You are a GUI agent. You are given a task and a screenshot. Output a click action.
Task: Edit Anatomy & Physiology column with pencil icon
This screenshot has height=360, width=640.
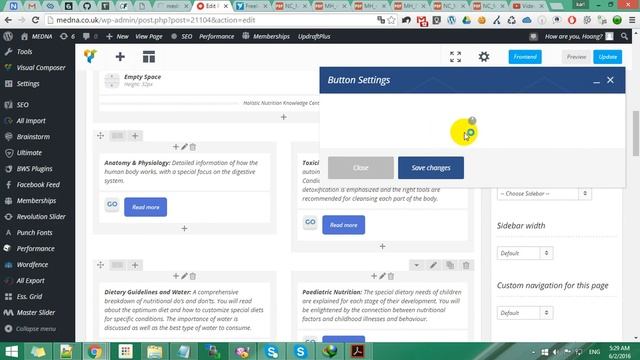184,147
